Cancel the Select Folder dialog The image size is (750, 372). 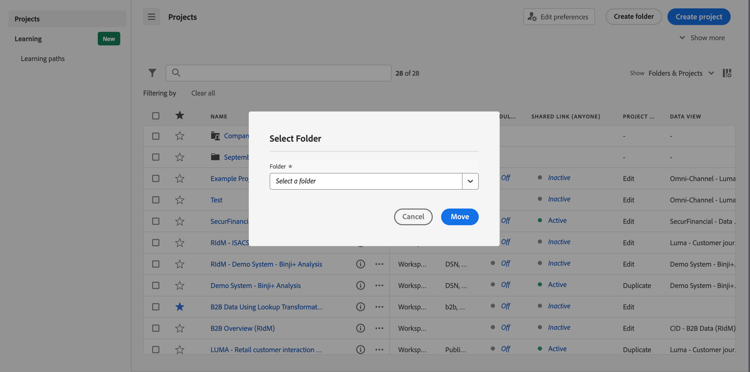click(413, 217)
